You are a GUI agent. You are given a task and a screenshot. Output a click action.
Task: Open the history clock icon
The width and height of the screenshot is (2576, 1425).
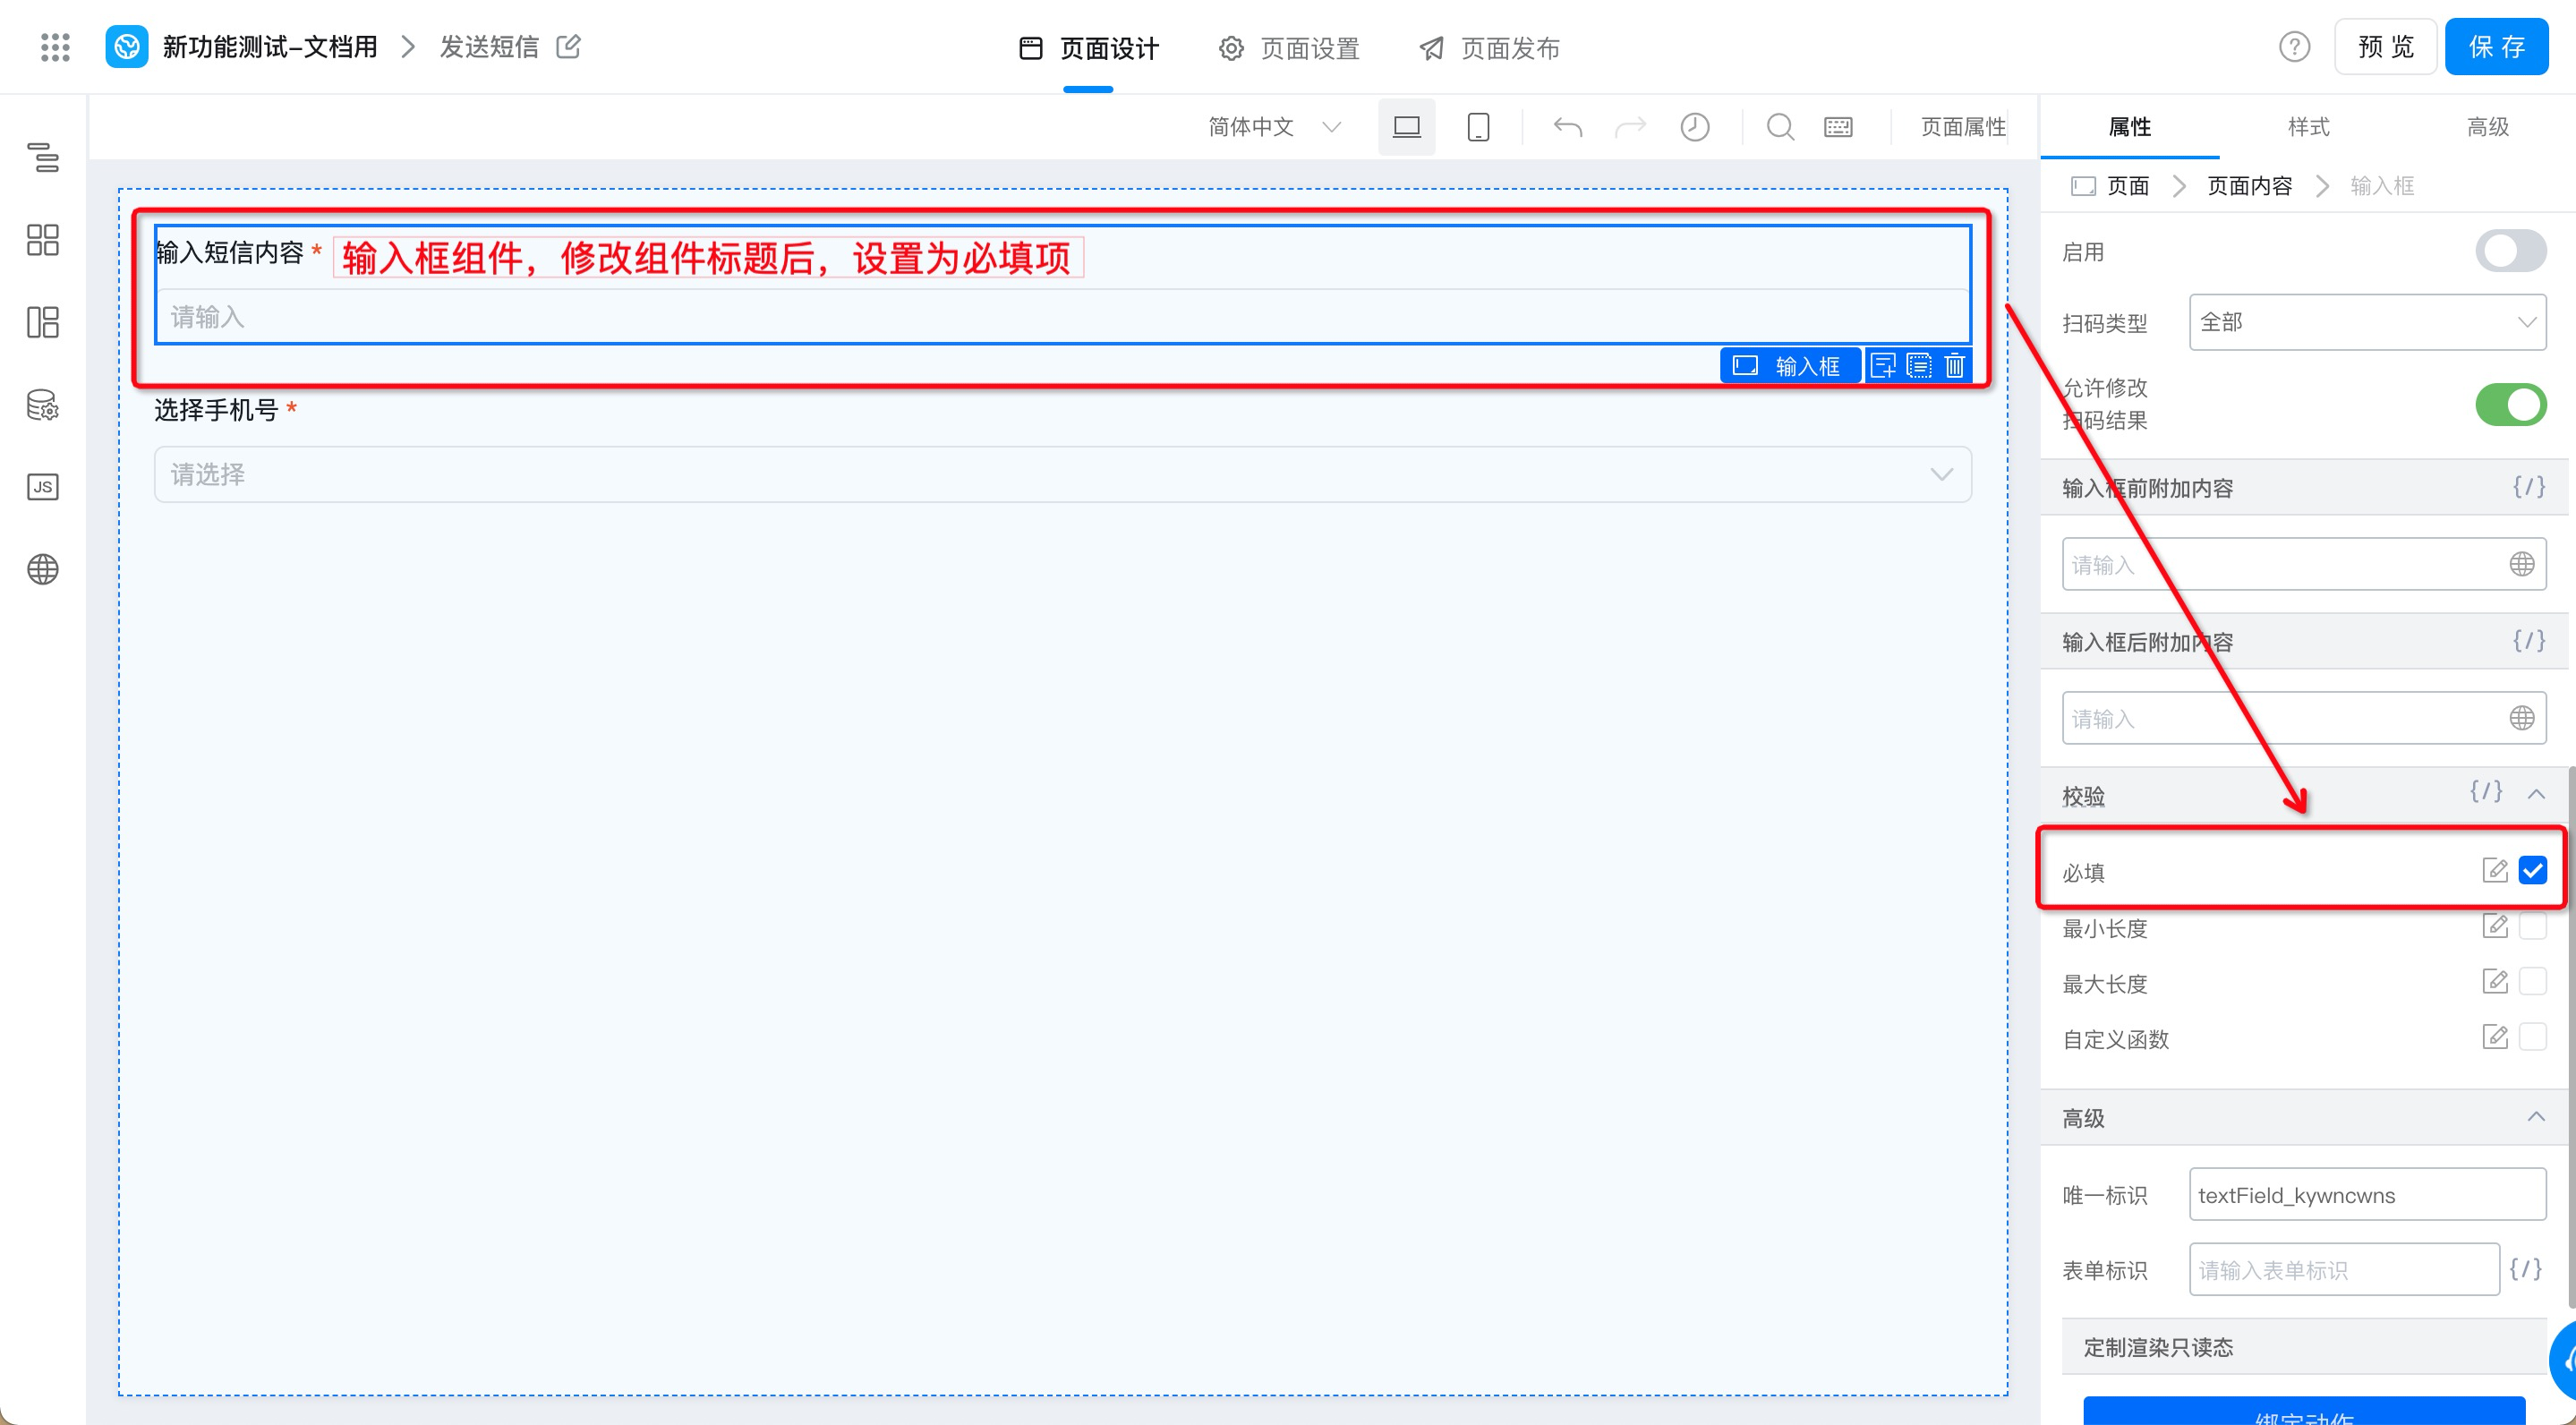[1694, 127]
